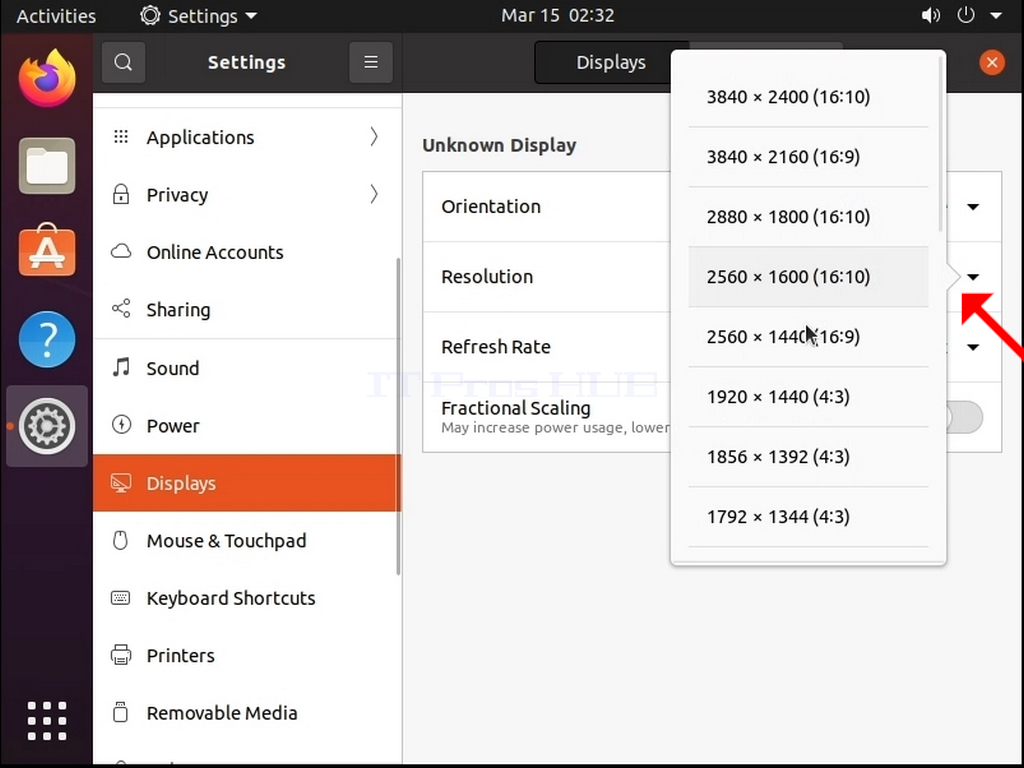Open the clock showing Mar 15 02:32
The image size is (1024, 768).
click(x=558, y=16)
